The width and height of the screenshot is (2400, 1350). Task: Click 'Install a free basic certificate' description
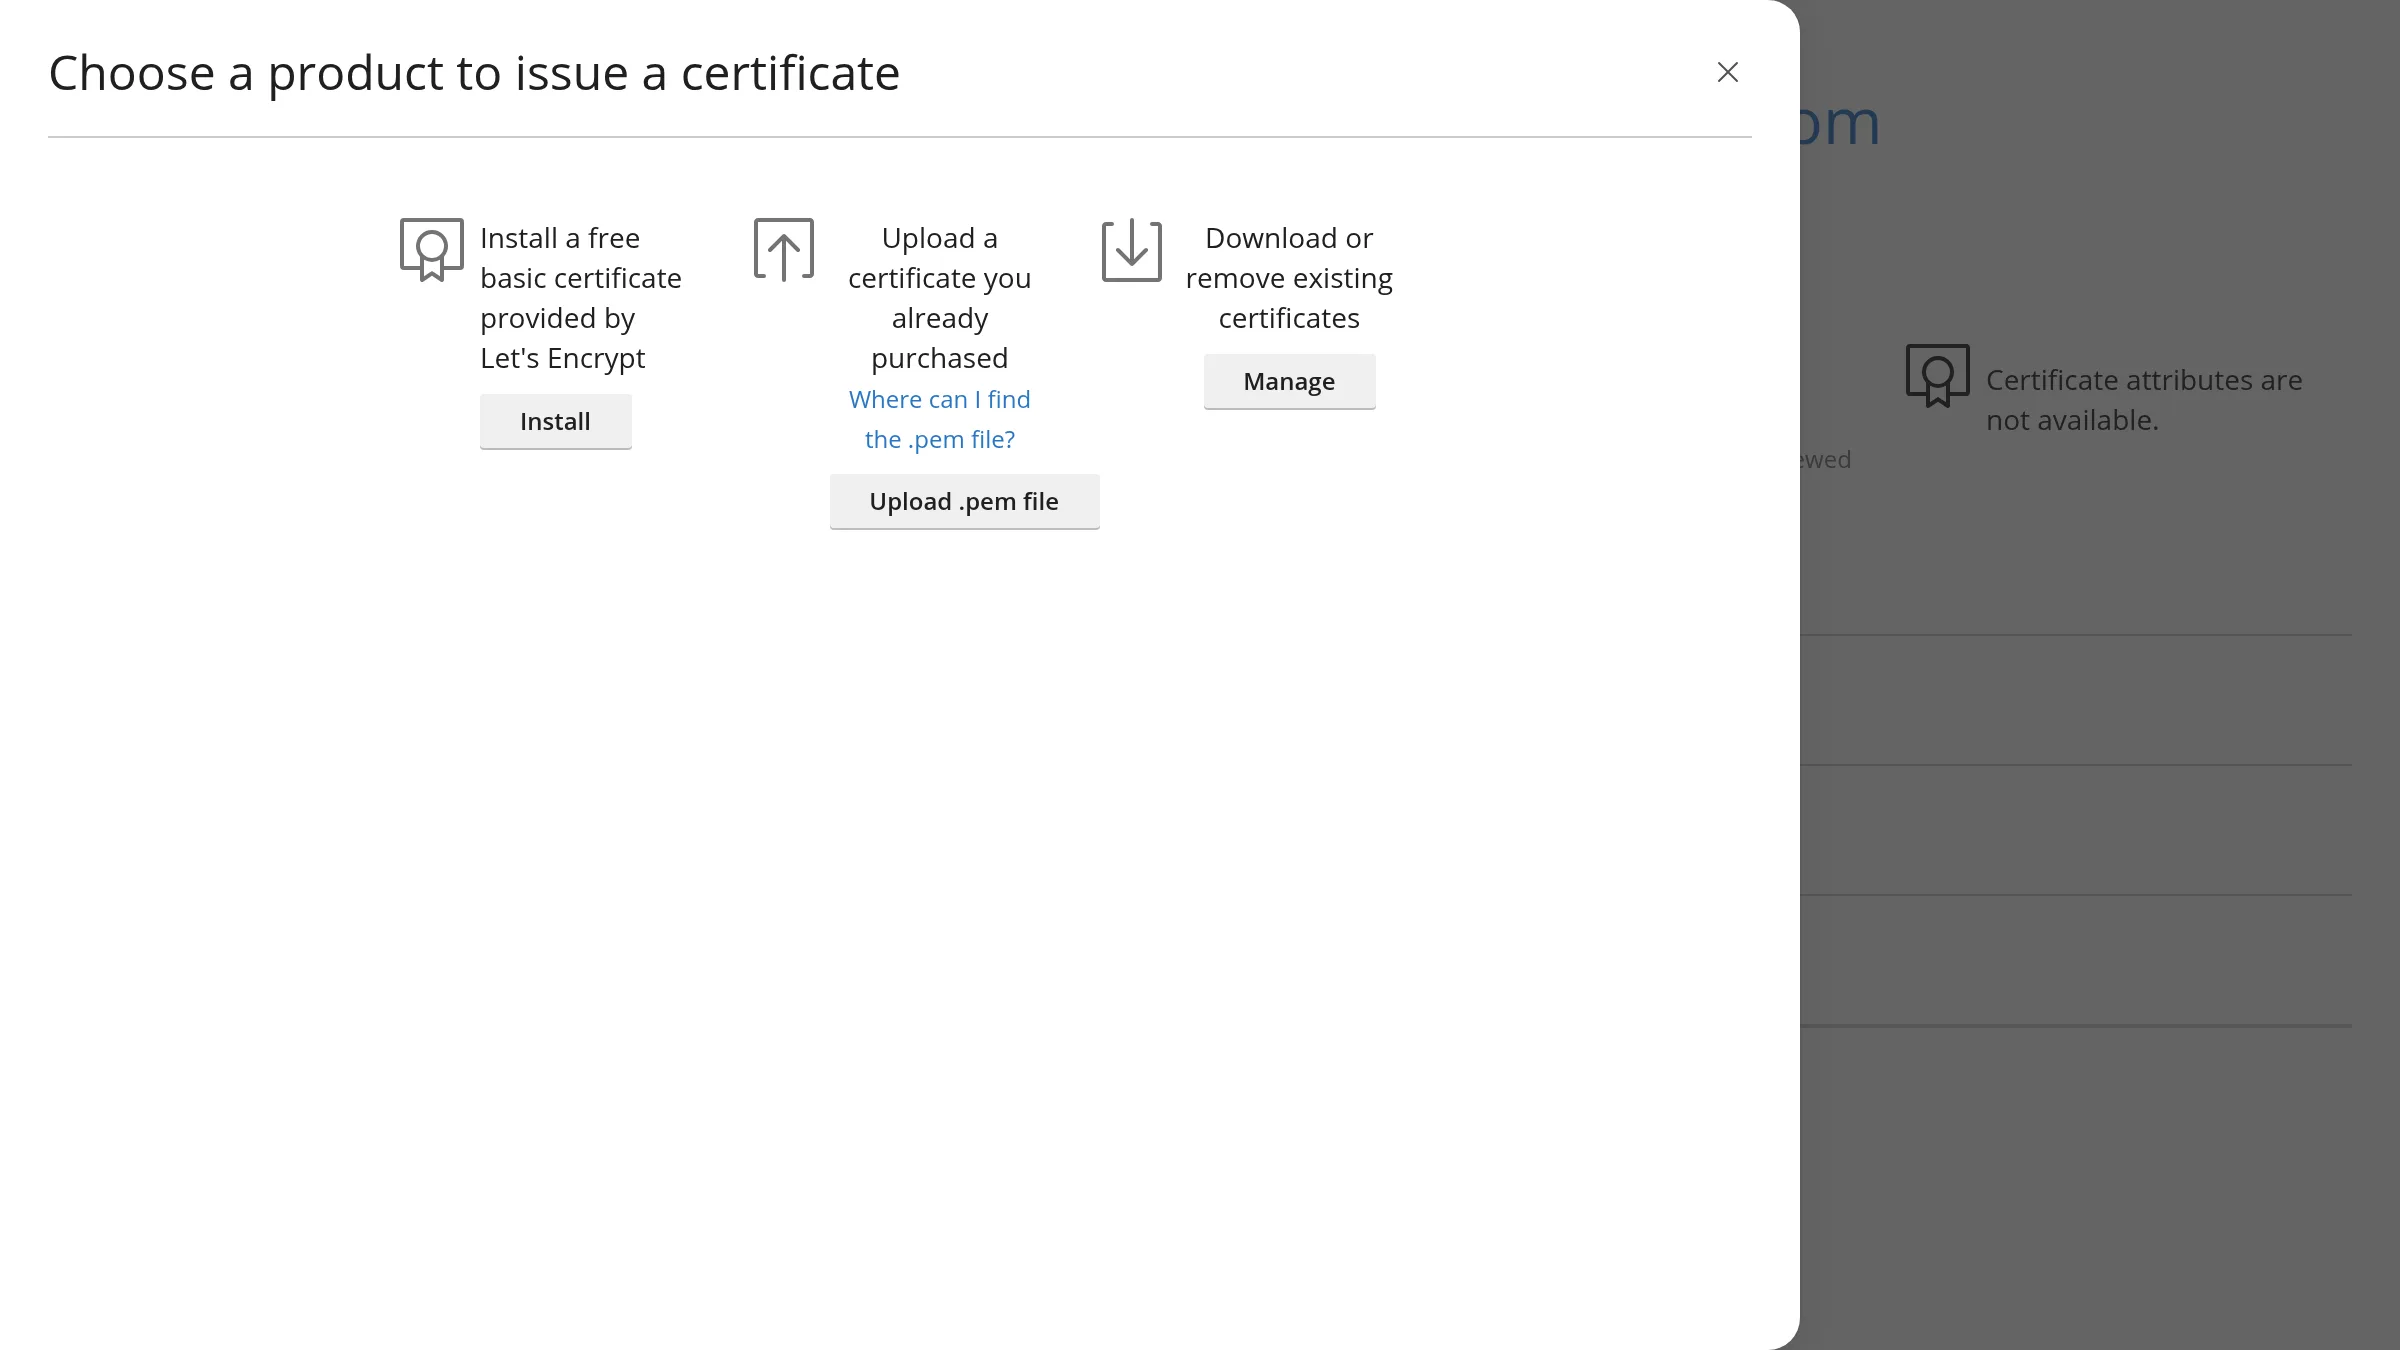click(x=580, y=298)
